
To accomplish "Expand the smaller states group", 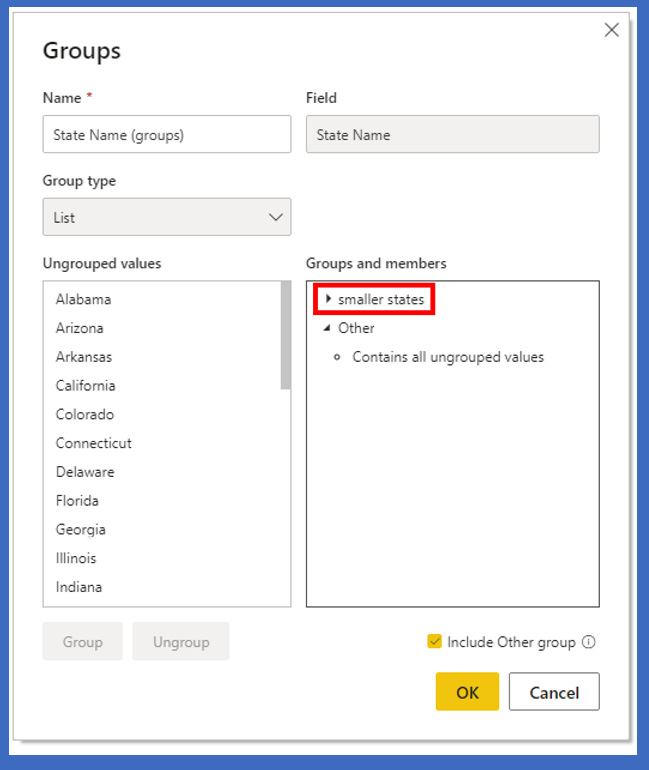I will pyautogui.click(x=328, y=299).
